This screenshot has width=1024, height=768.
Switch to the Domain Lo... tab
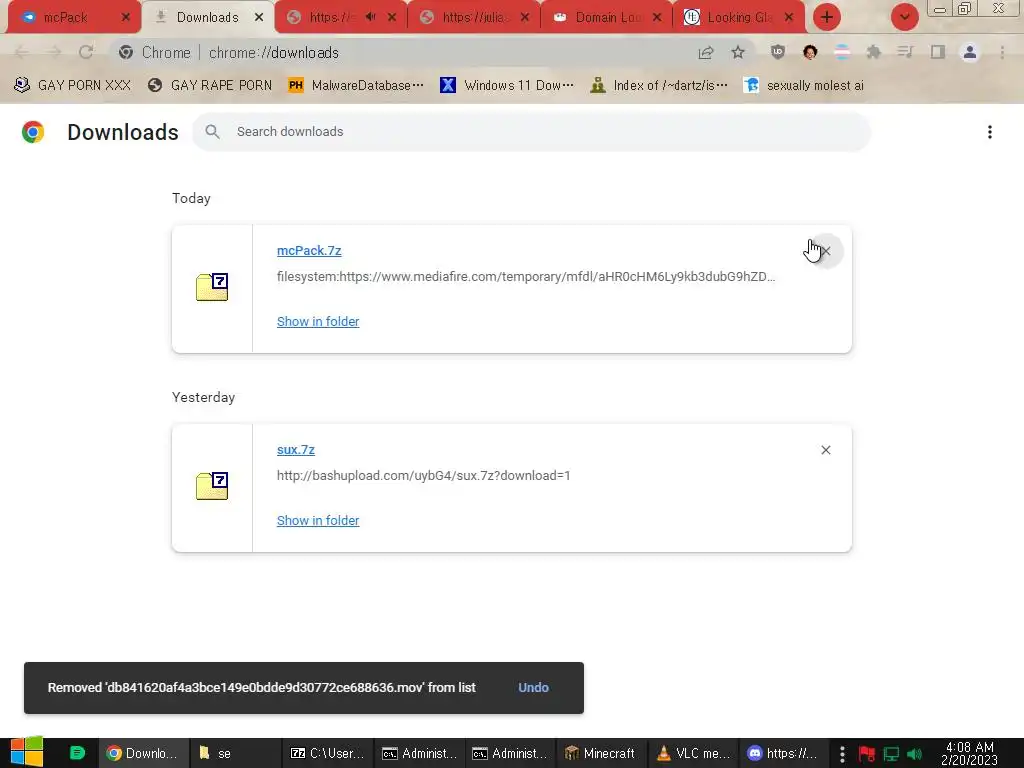607,17
